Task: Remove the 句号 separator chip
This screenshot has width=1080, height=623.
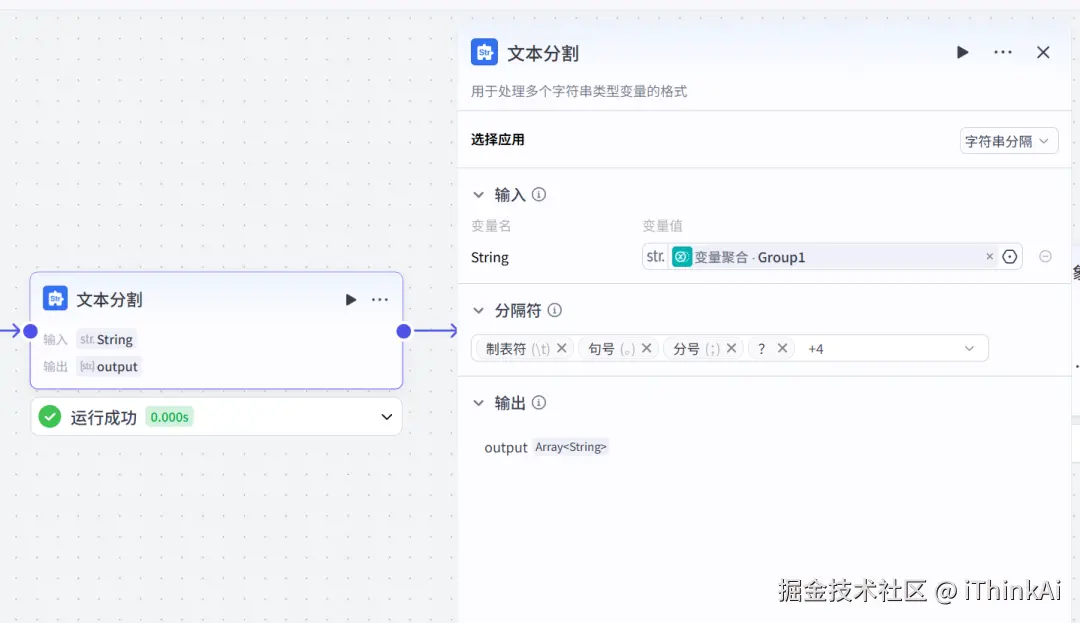Action: coord(646,348)
